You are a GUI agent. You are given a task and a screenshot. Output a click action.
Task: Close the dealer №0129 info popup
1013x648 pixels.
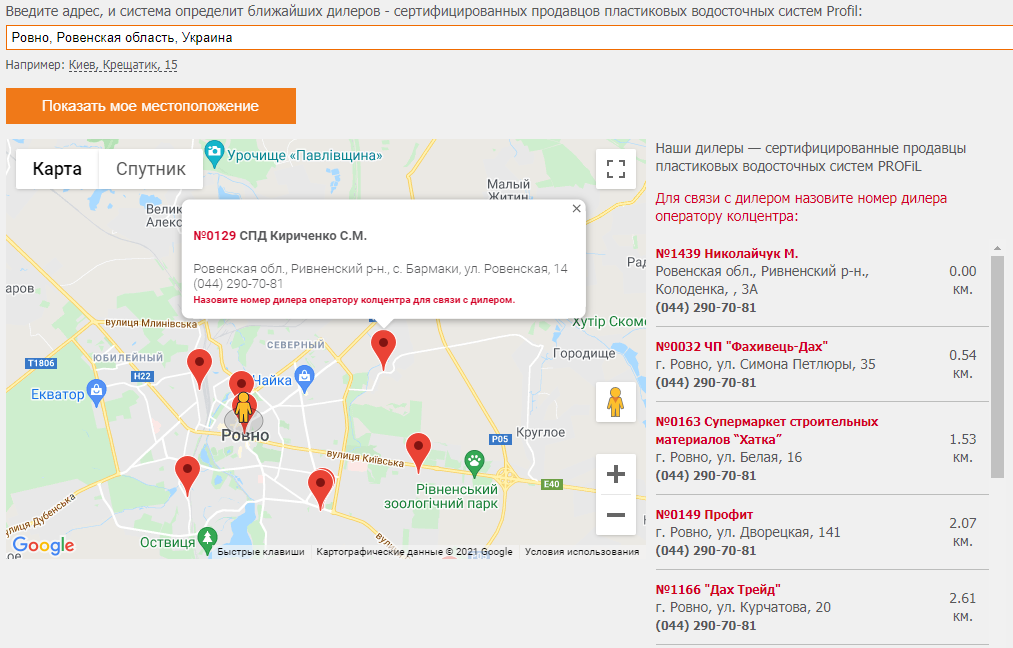[576, 208]
